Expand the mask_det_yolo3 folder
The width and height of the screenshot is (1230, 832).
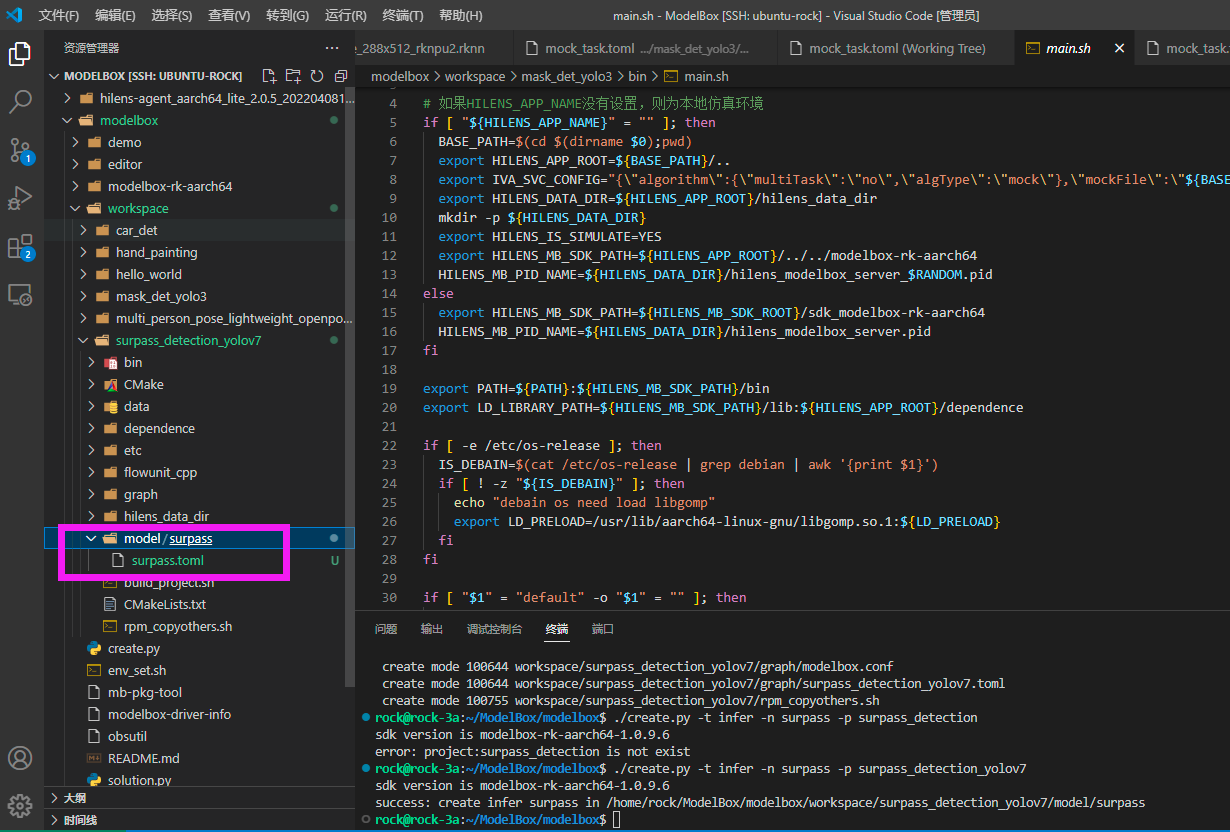[x=162, y=296]
